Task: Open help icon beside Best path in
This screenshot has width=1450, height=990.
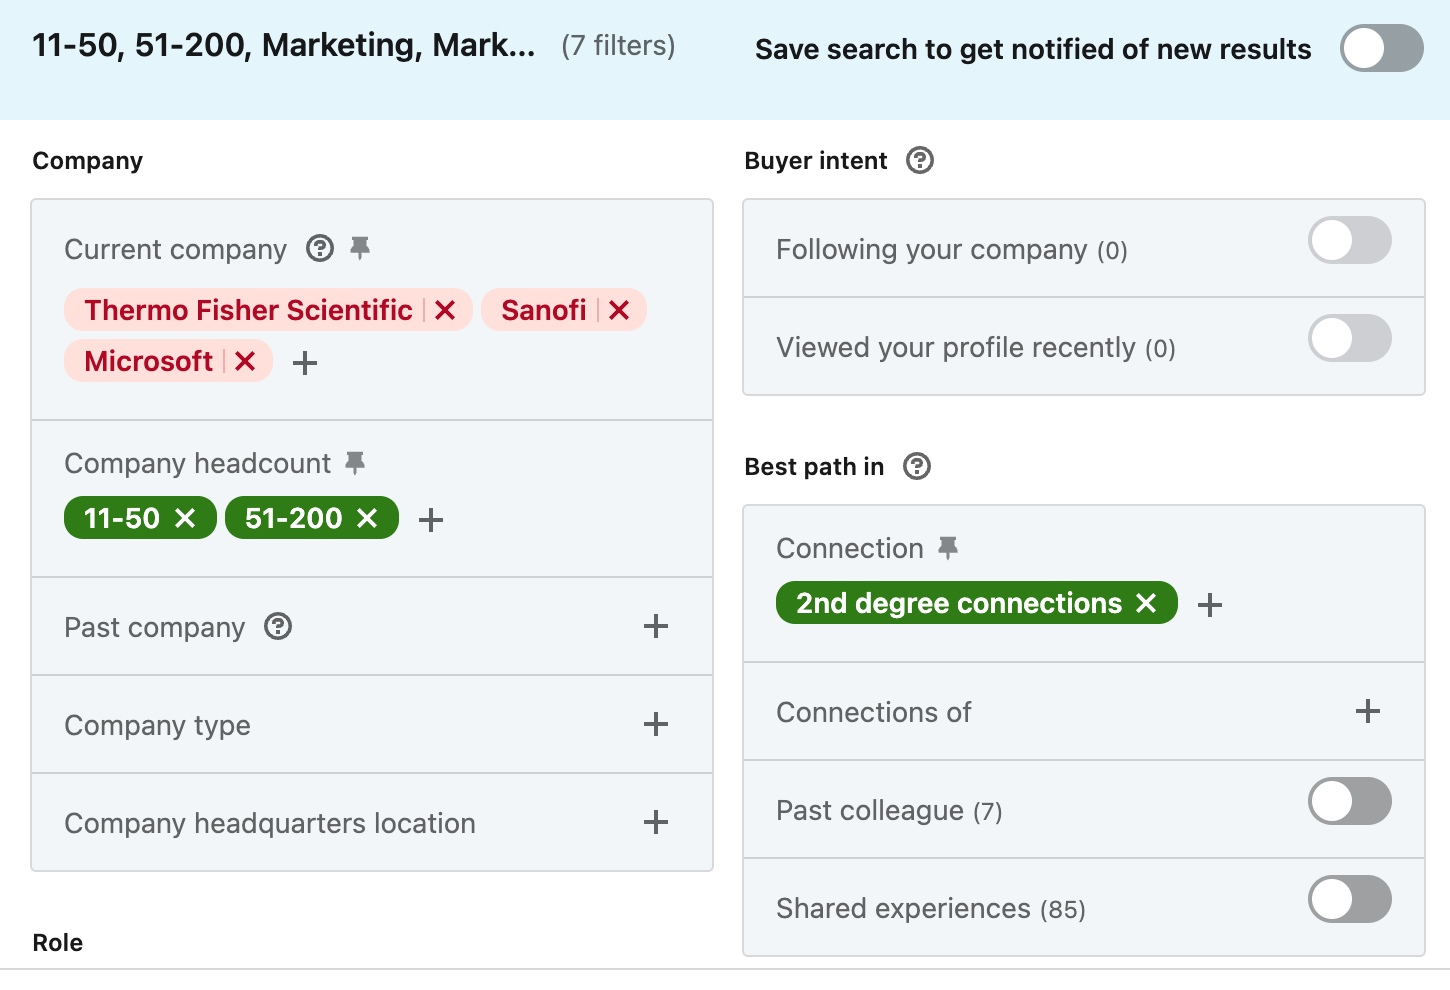Action: pos(917,466)
